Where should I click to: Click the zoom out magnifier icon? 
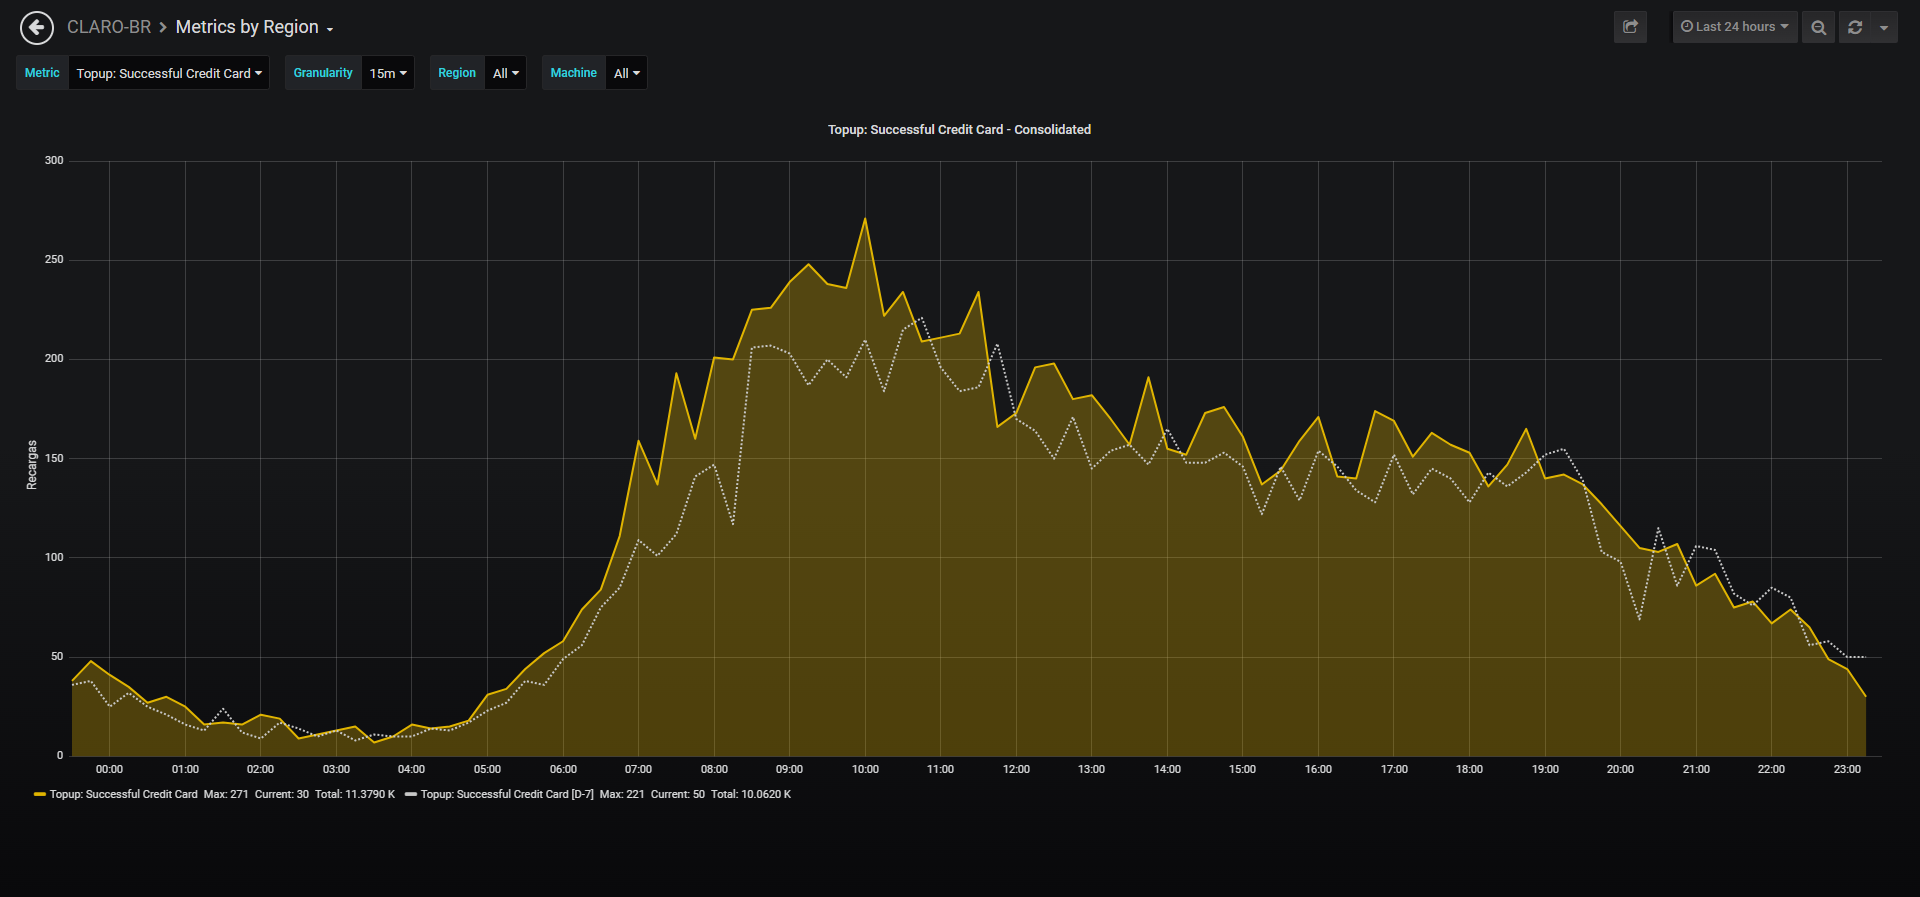pyautogui.click(x=1818, y=27)
